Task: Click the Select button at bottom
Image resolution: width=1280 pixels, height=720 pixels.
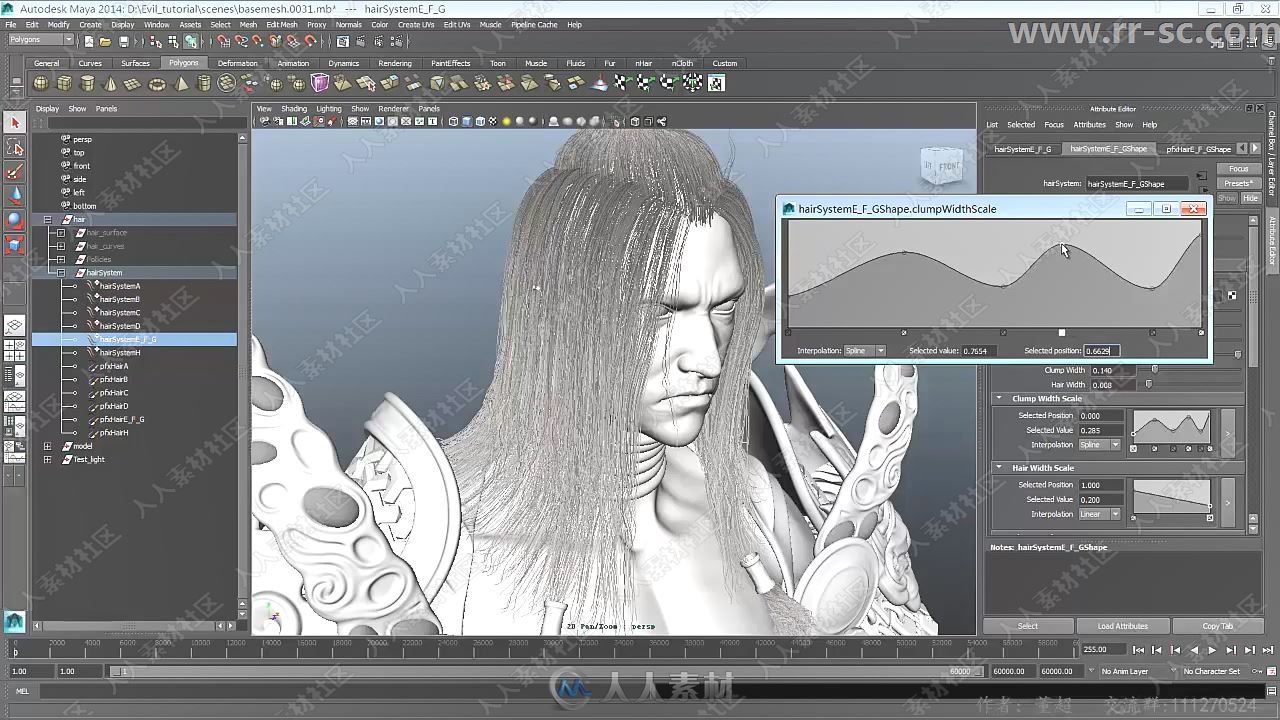Action: pyautogui.click(x=1027, y=626)
